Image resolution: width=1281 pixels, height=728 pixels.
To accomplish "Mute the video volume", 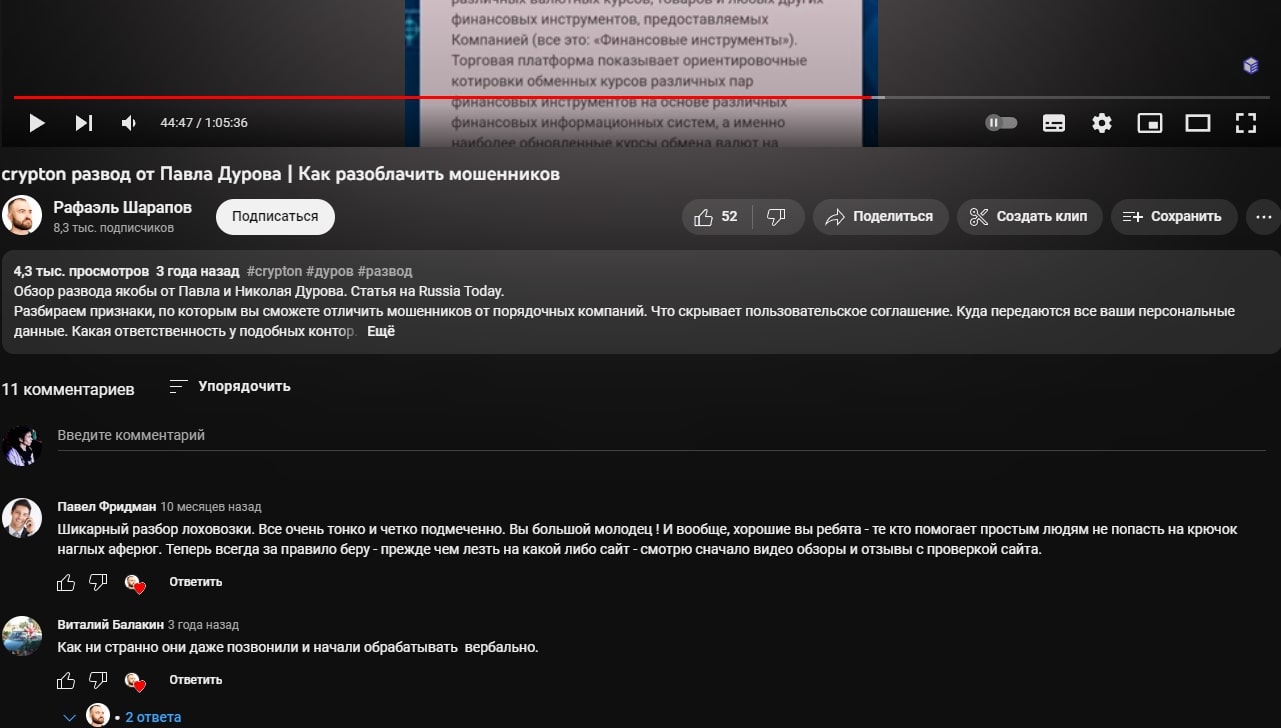I will tap(129, 123).
